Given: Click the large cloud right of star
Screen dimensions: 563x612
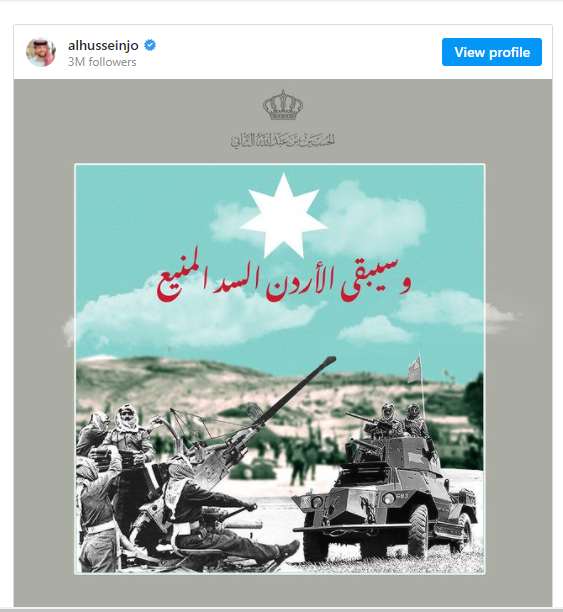Looking at the screenshot, I should point(375,221).
